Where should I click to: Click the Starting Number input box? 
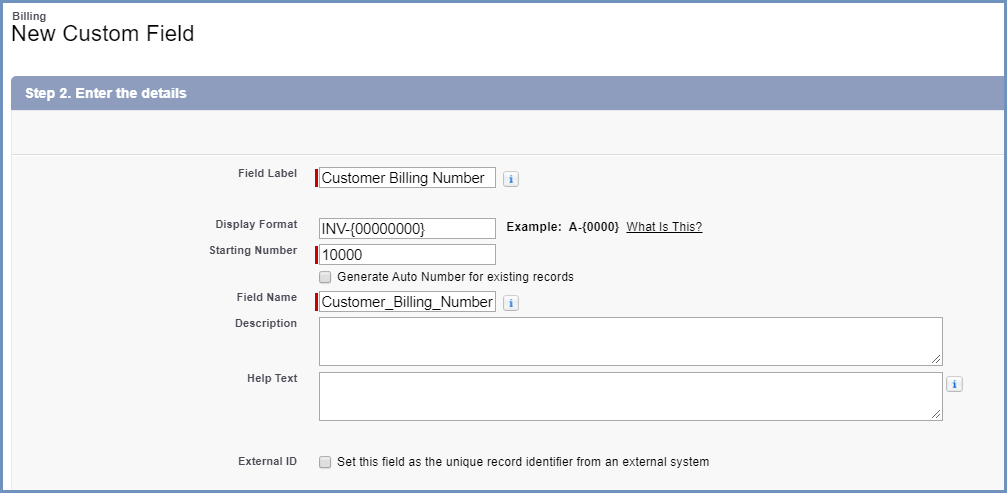[x=407, y=254]
